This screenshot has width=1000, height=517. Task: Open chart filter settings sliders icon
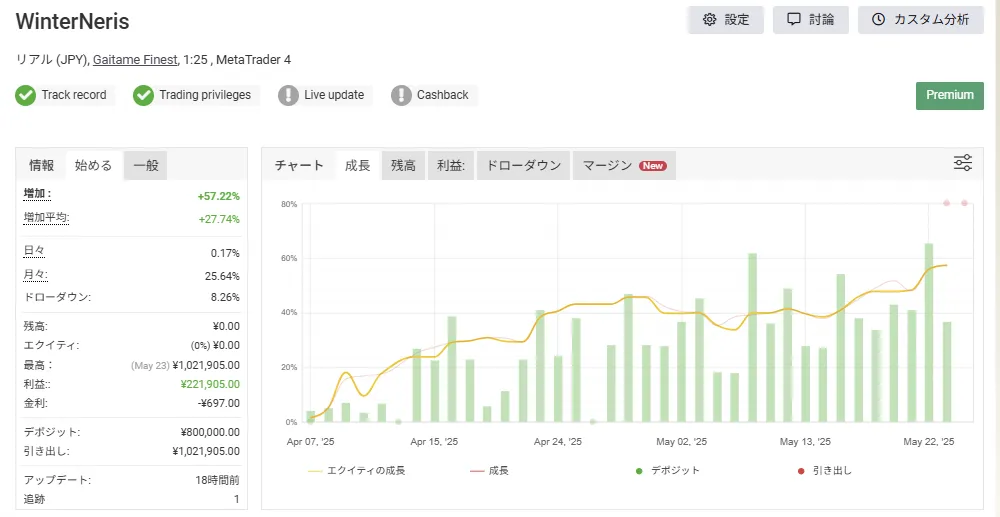pyautogui.click(x=963, y=163)
